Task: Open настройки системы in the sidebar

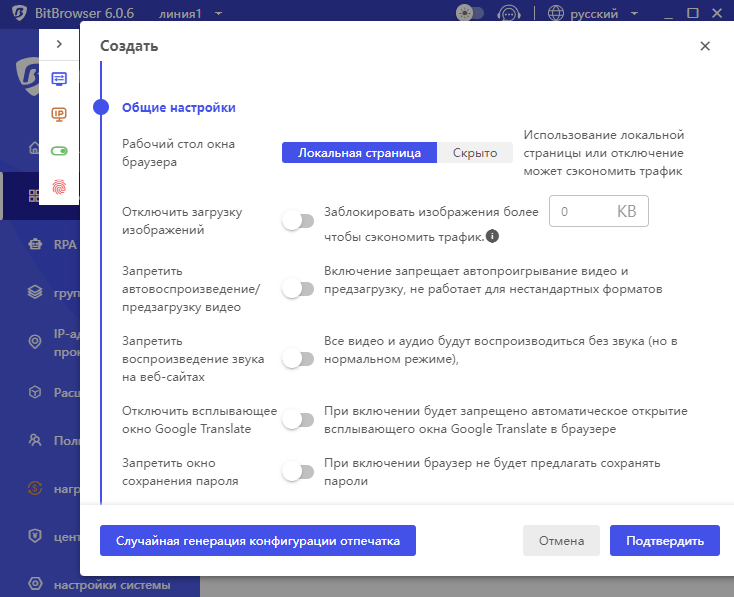Action: coord(112,585)
